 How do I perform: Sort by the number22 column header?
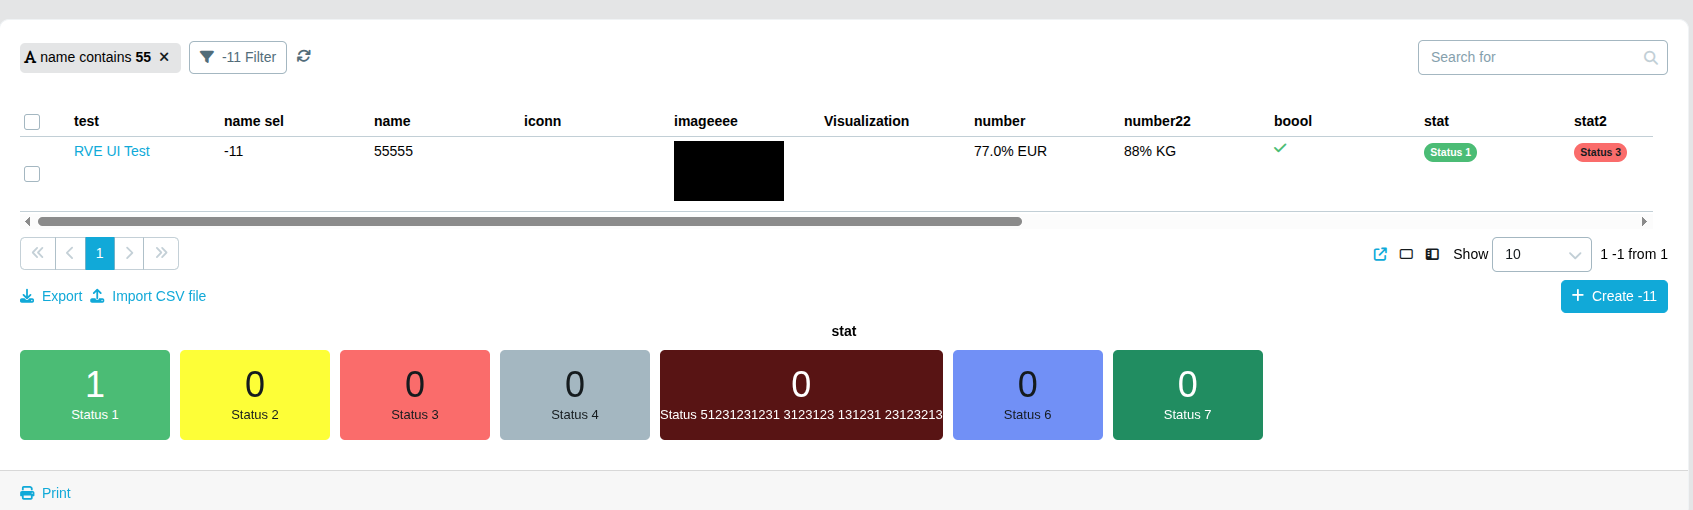[x=1157, y=121]
